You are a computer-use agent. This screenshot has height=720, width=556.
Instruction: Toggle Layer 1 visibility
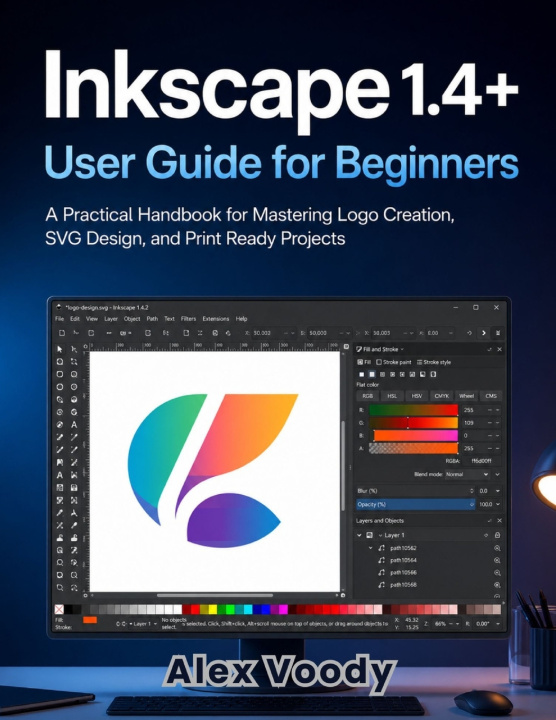pyautogui.click(x=486, y=535)
